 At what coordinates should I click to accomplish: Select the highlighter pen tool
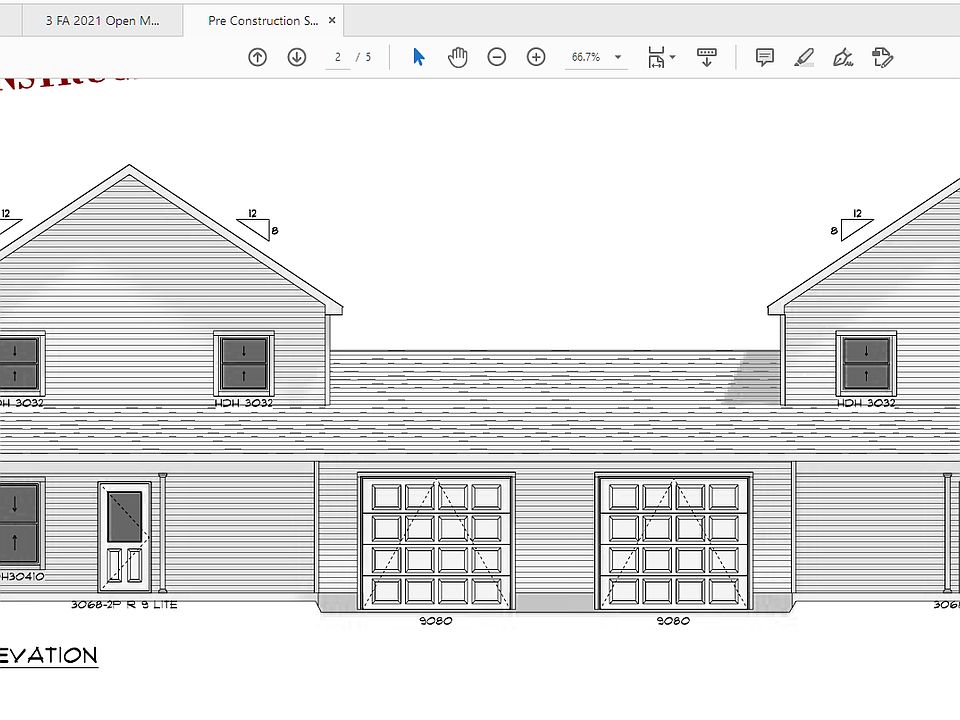click(x=804, y=58)
